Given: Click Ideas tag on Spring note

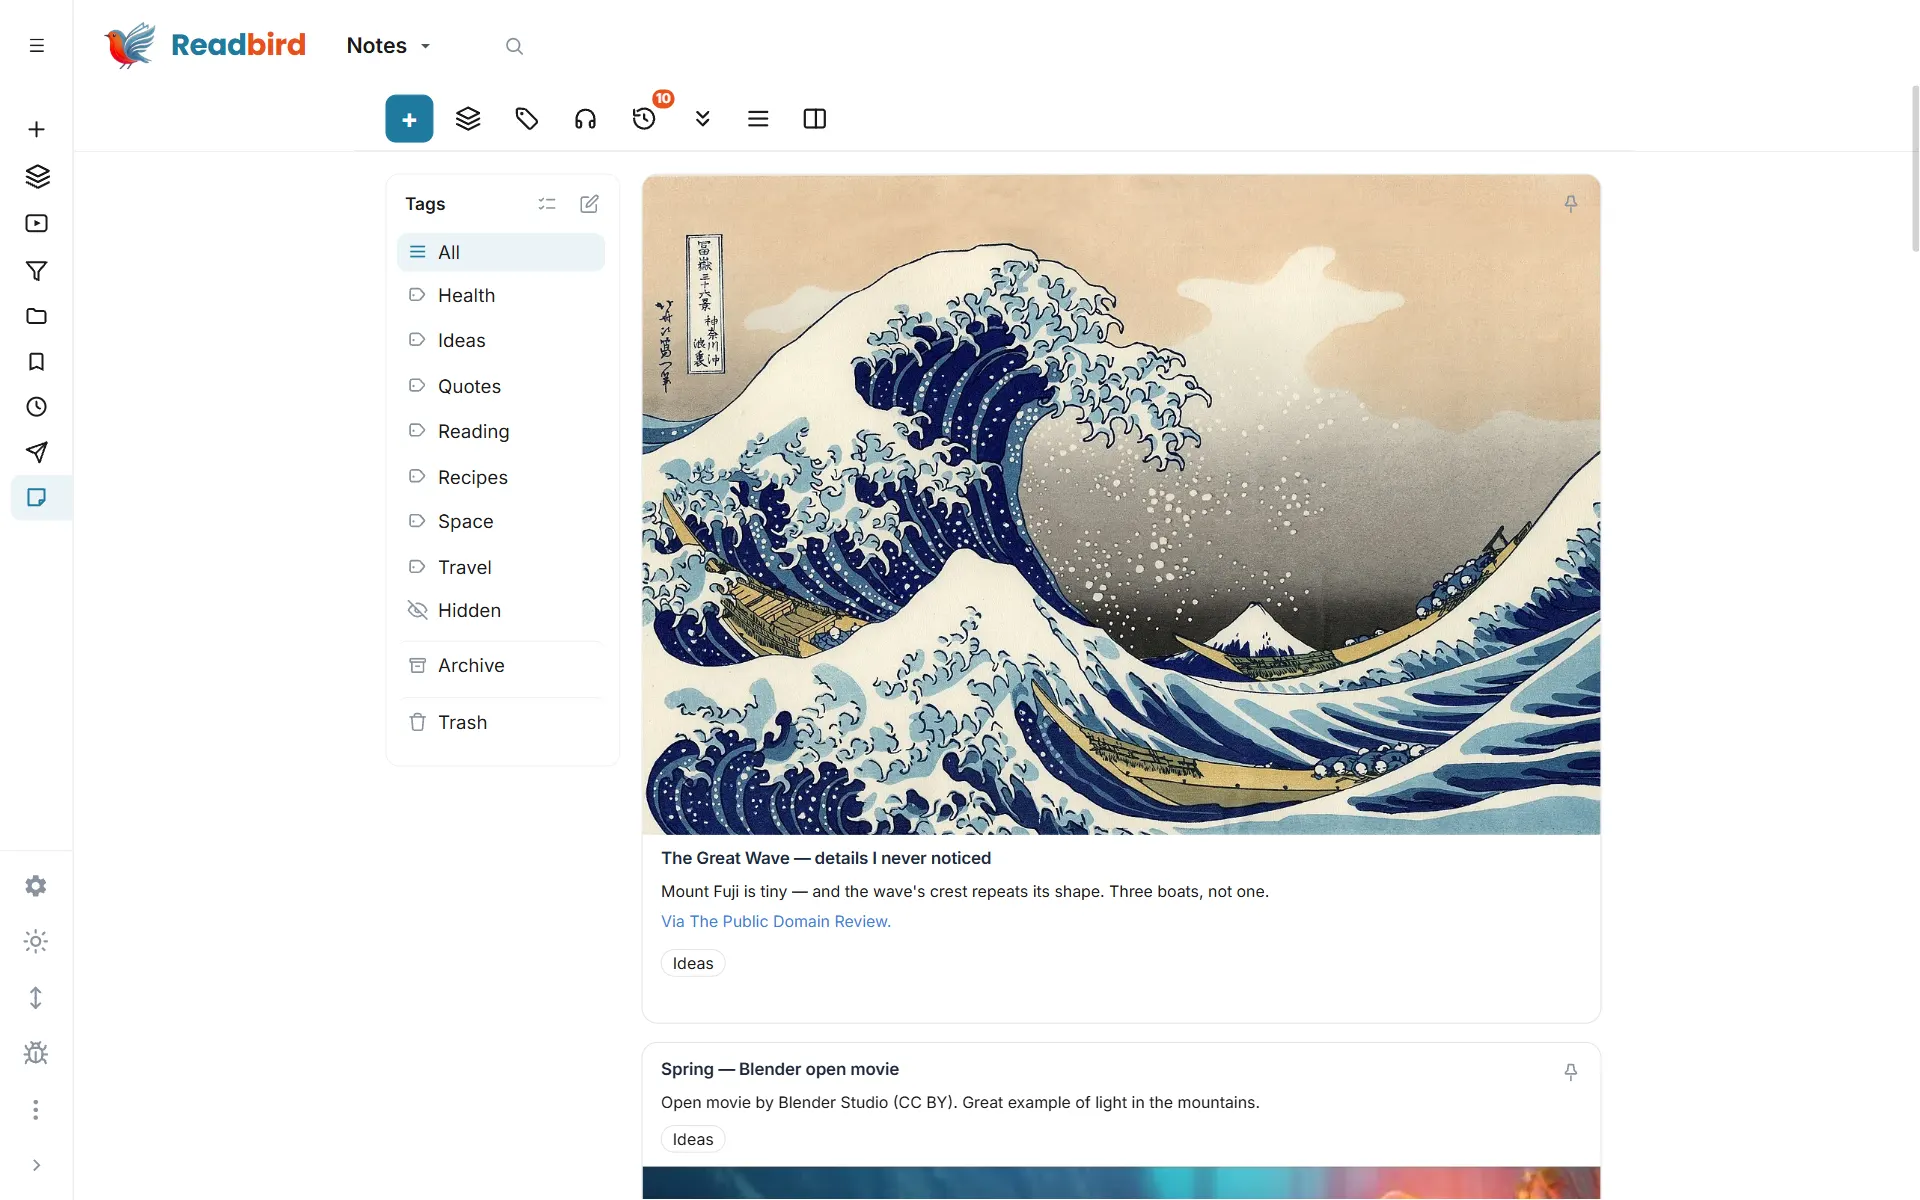Looking at the screenshot, I should (x=693, y=1140).
